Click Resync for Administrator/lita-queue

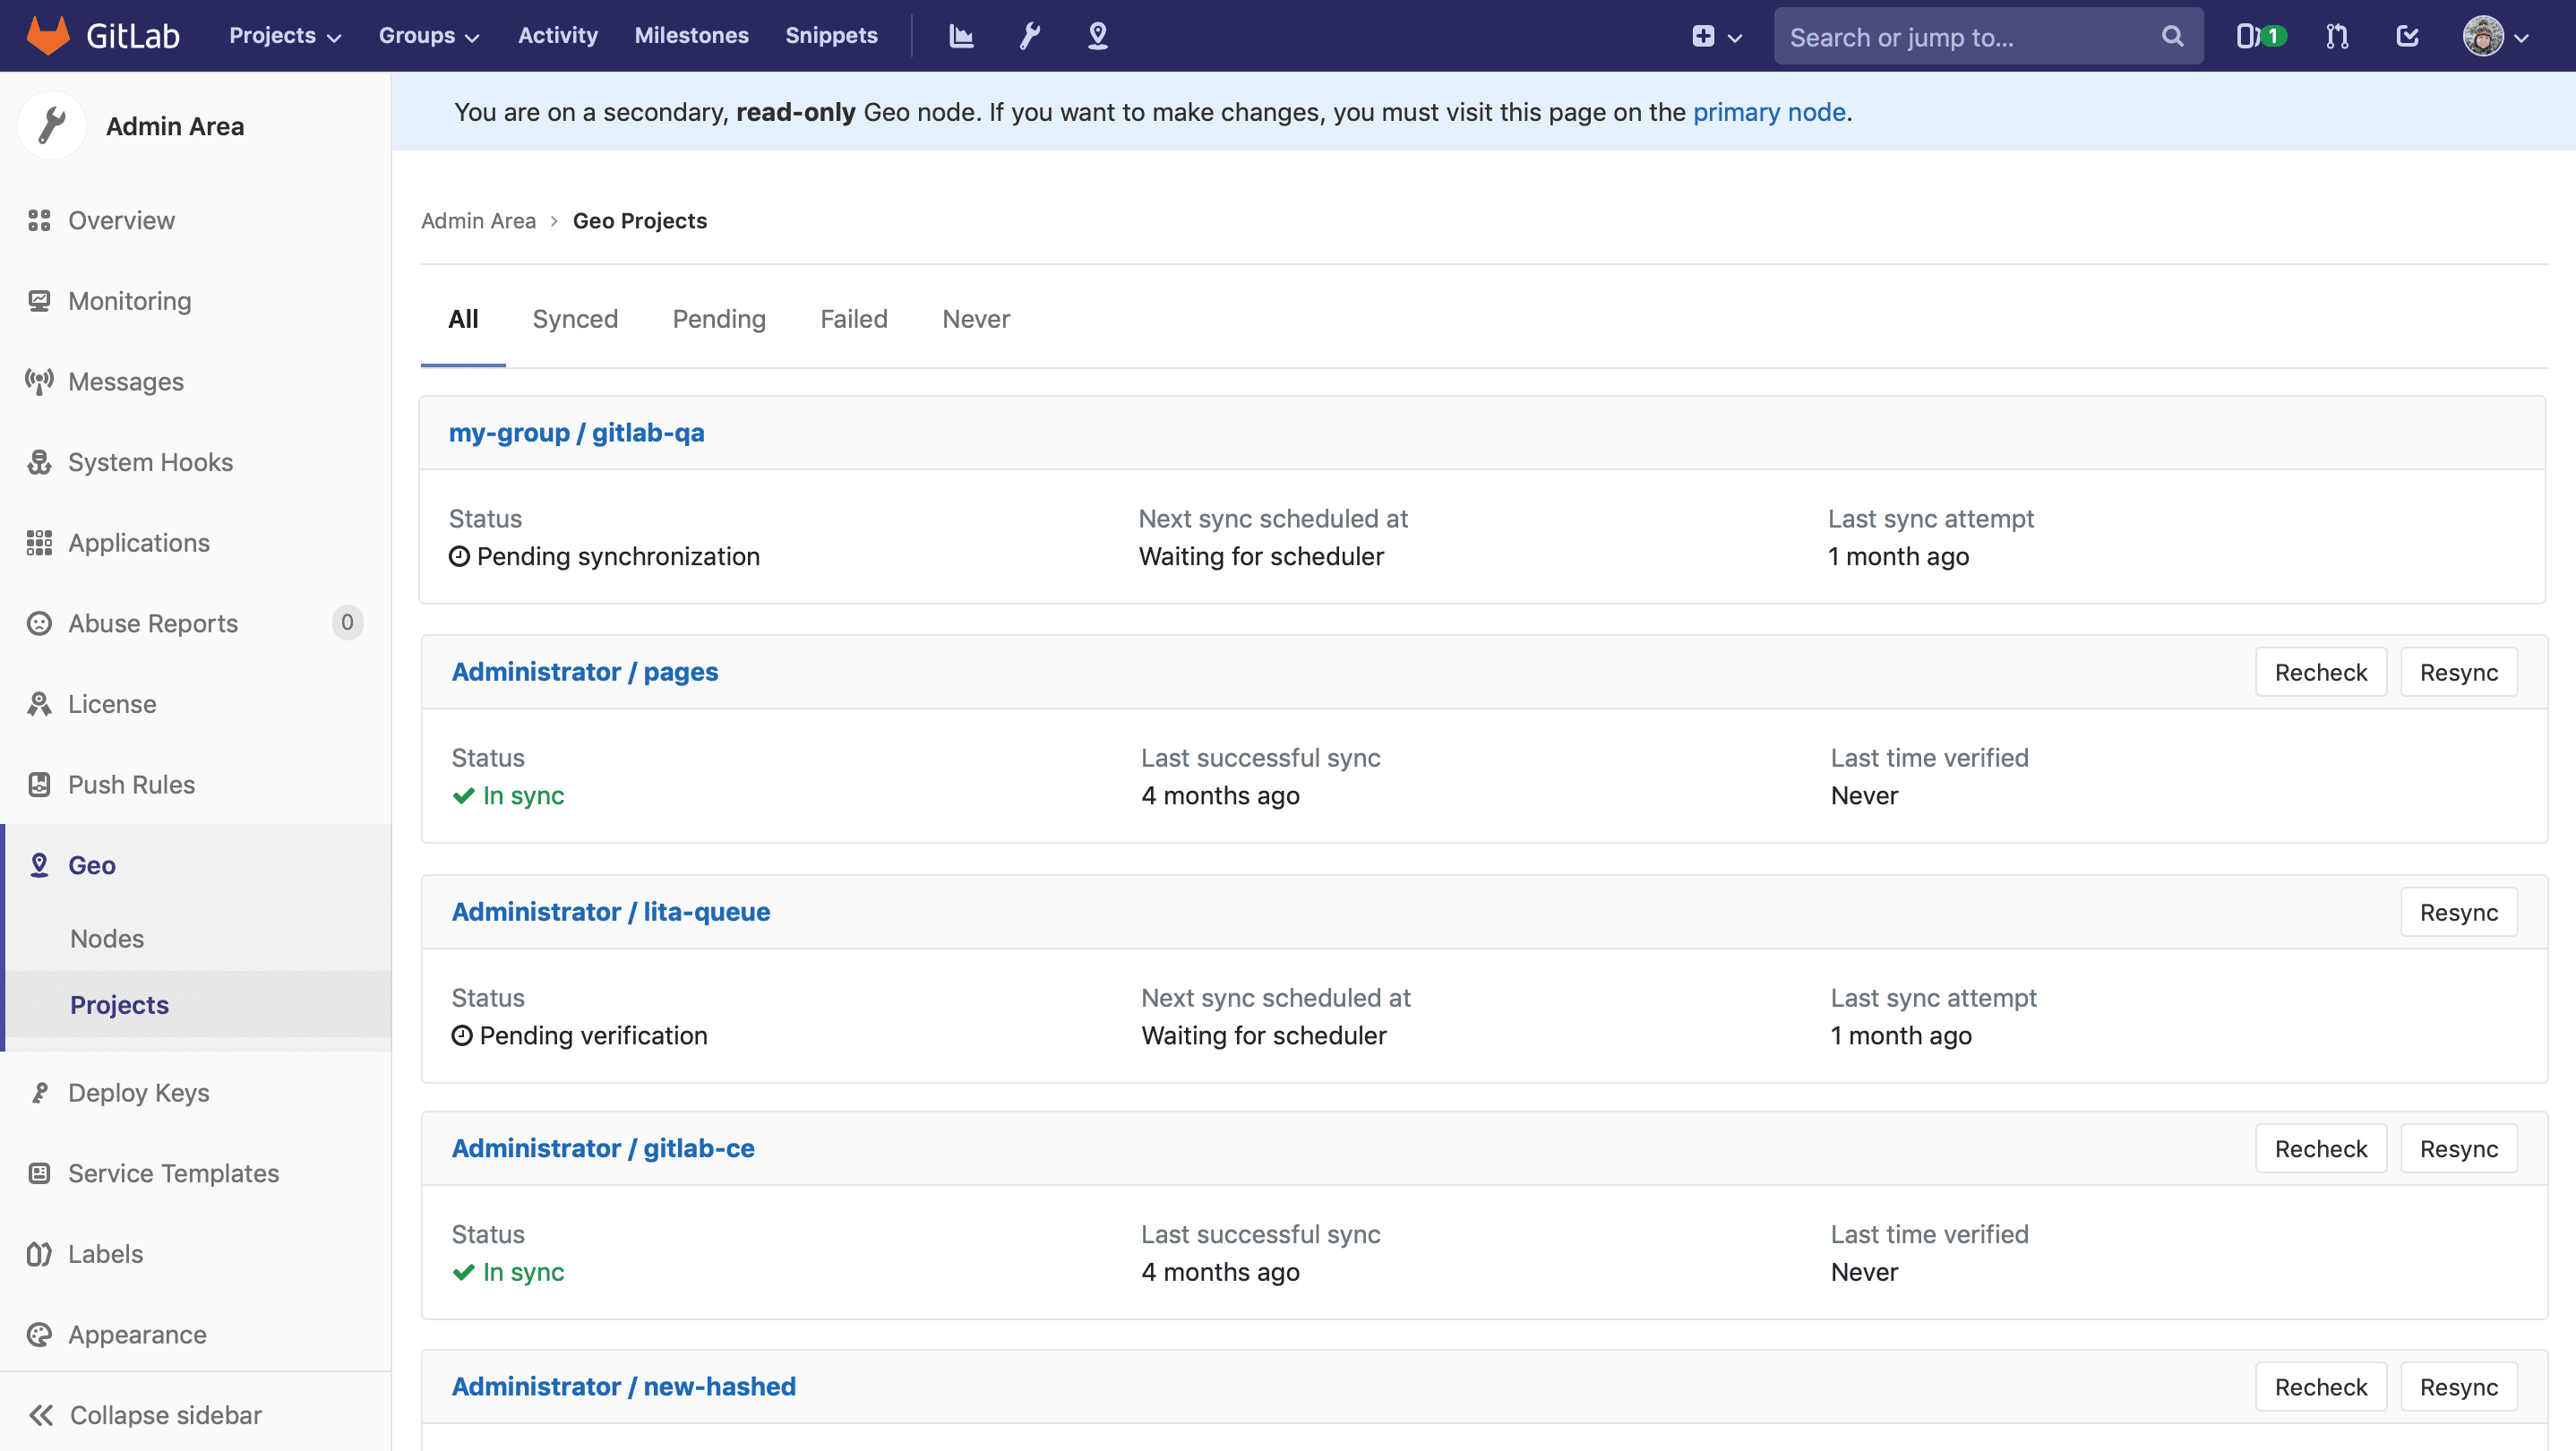(x=2460, y=911)
